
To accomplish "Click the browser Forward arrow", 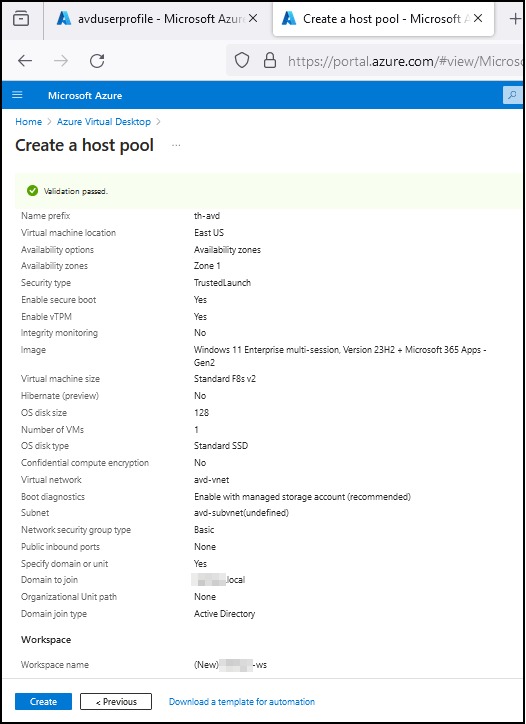I will 61,60.
